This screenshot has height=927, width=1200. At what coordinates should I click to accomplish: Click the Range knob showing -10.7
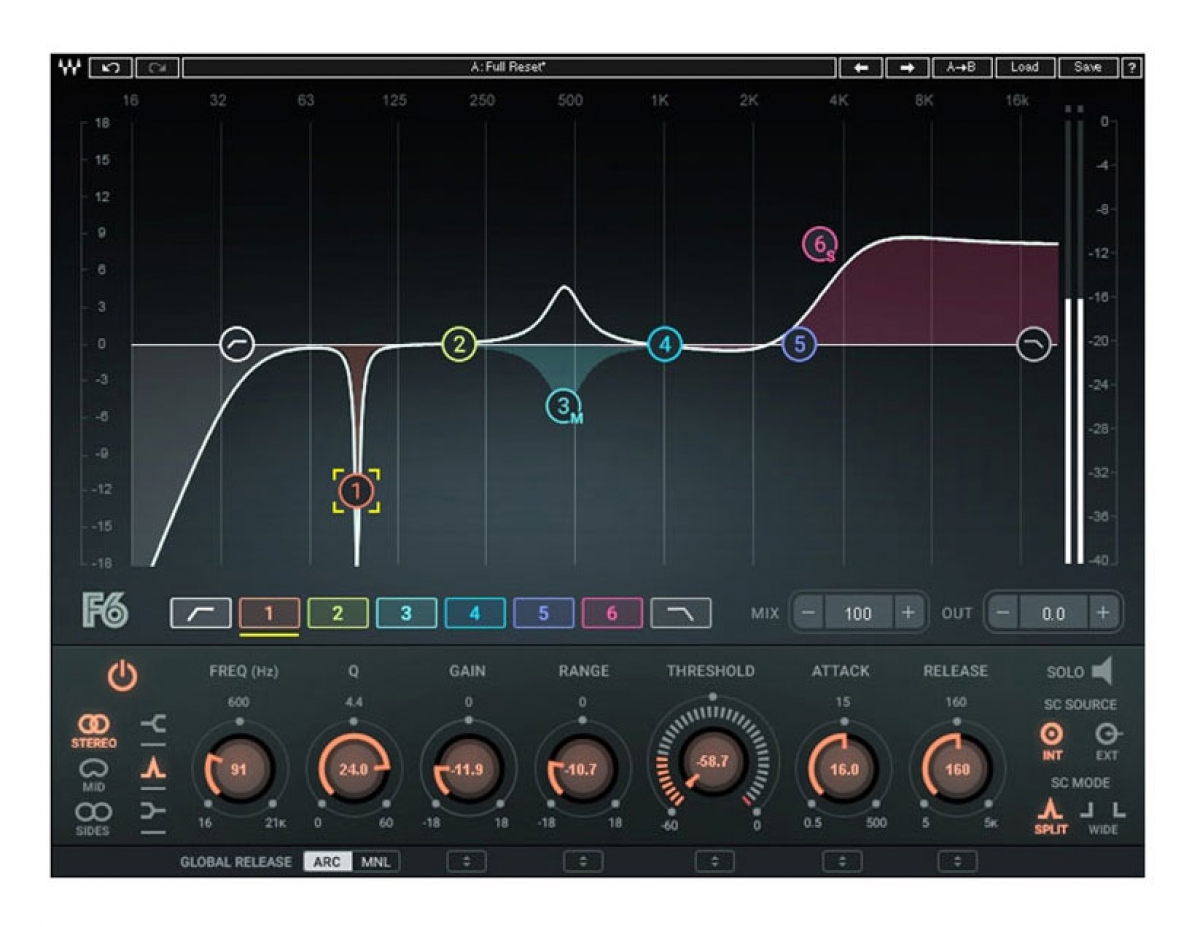coord(582,770)
